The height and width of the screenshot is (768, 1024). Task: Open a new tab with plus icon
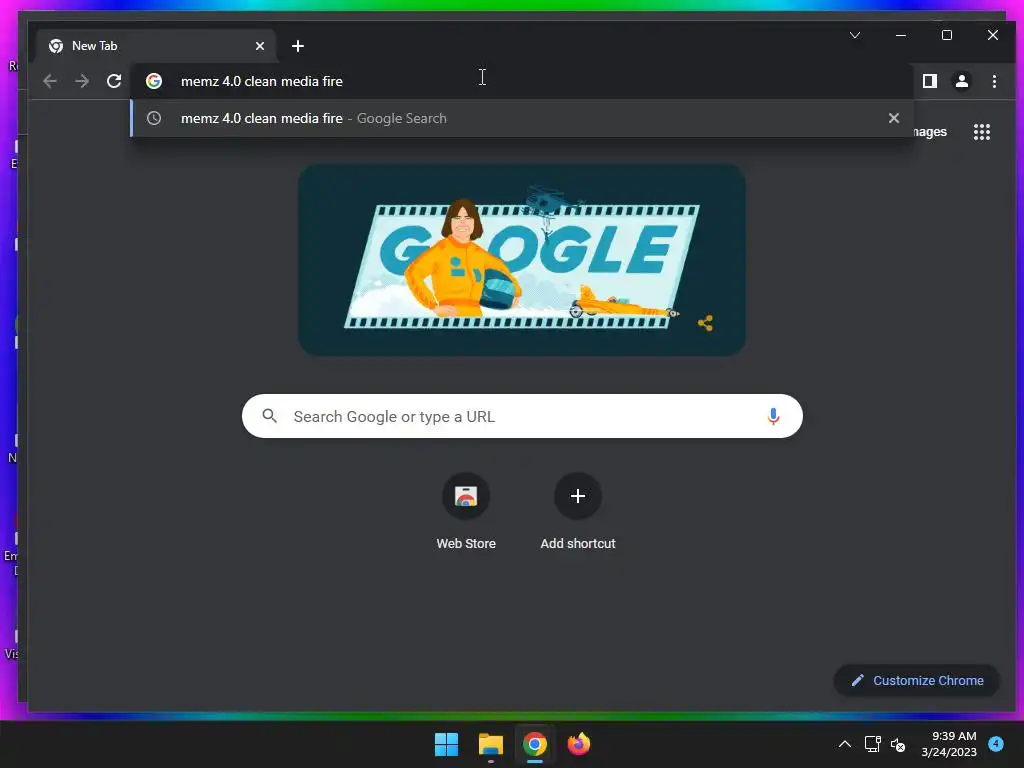point(298,46)
